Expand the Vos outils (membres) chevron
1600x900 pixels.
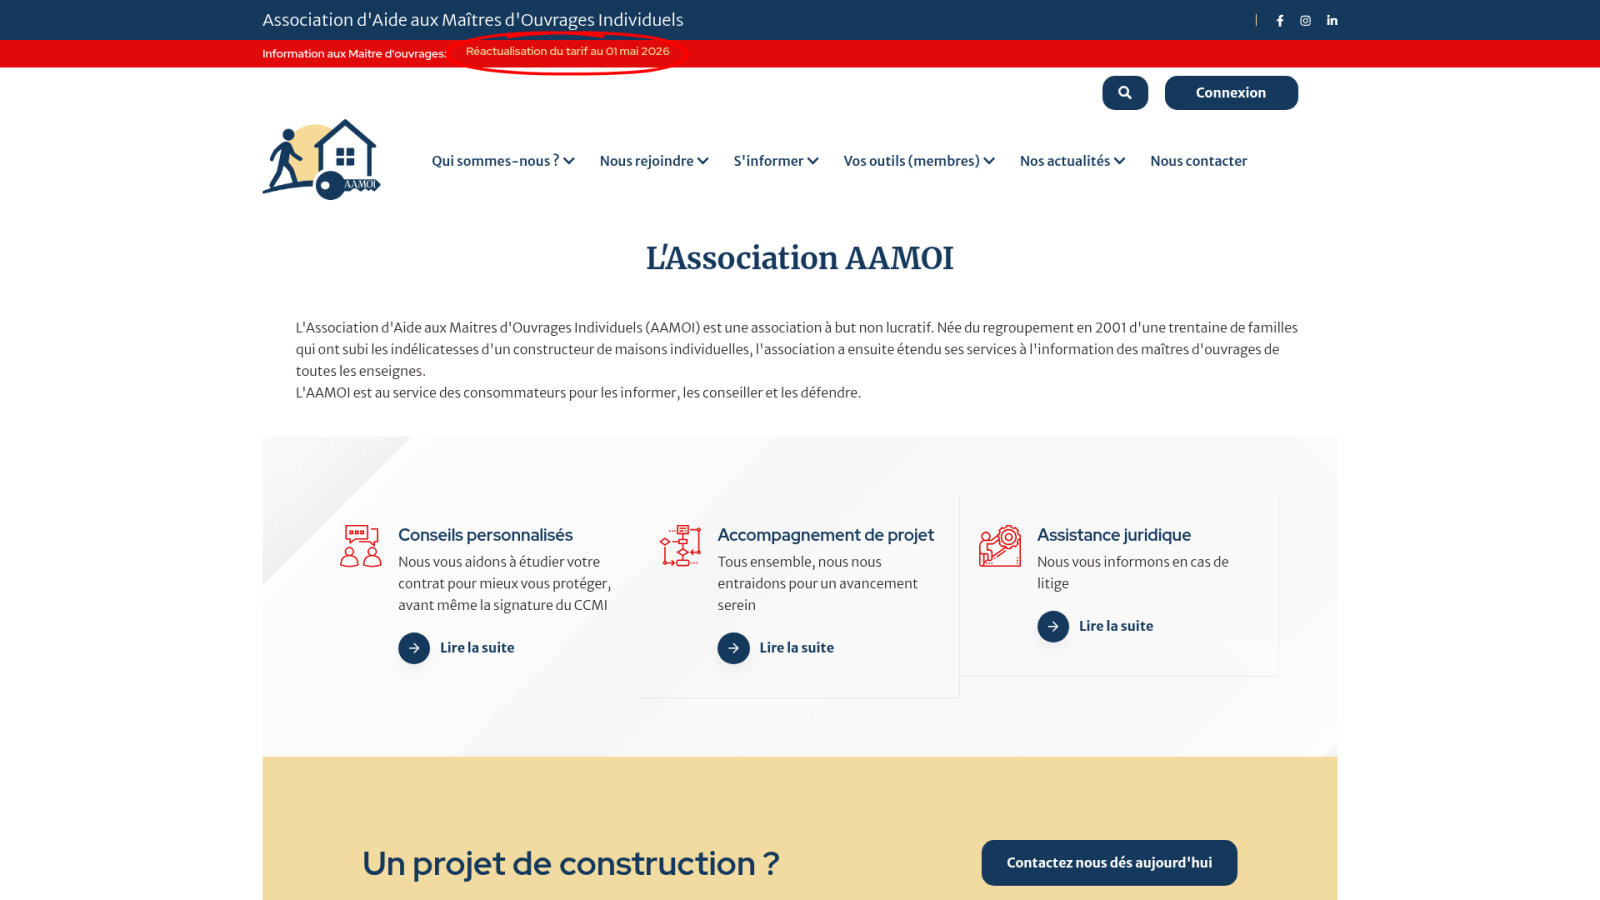[989, 161]
